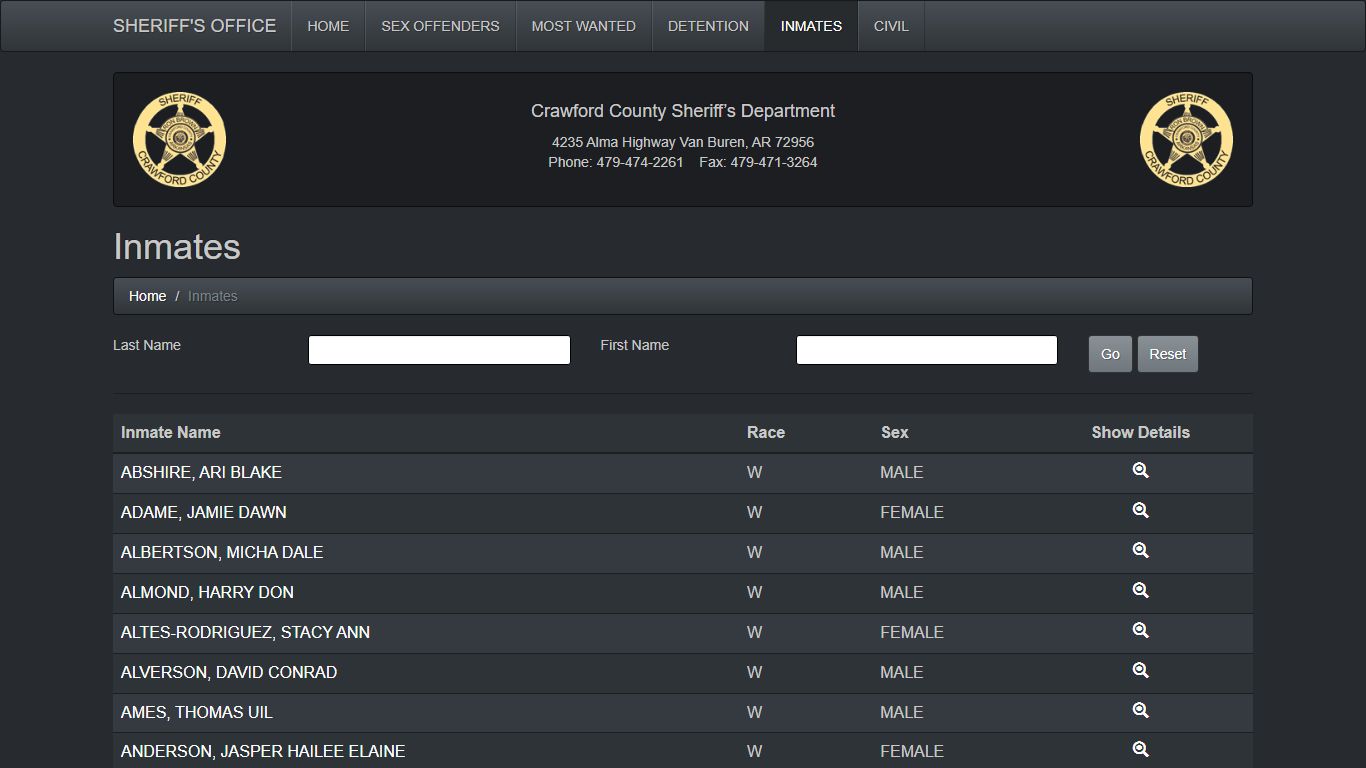Screen dimensions: 1366x768
Task: Click the left sheriff badge logo
Action: click(180, 140)
